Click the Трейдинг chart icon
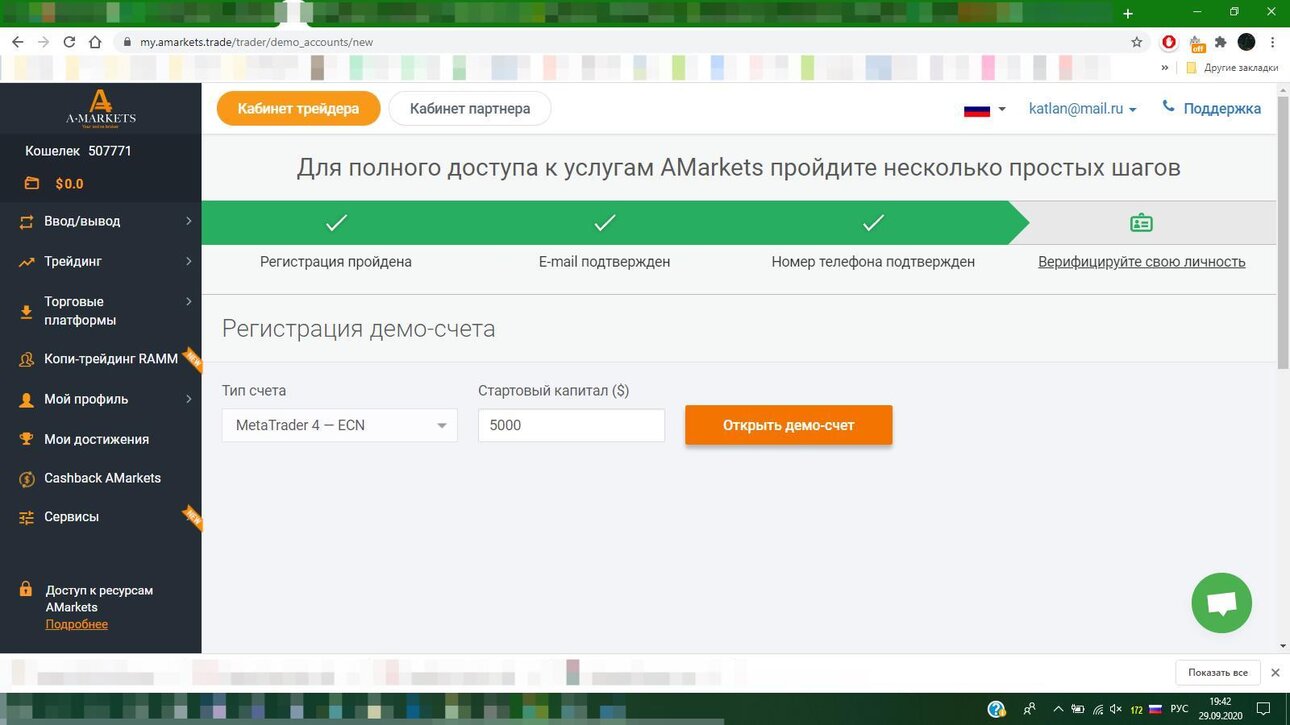The width and height of the screenshot is (1290, 725). click(26, 262)
